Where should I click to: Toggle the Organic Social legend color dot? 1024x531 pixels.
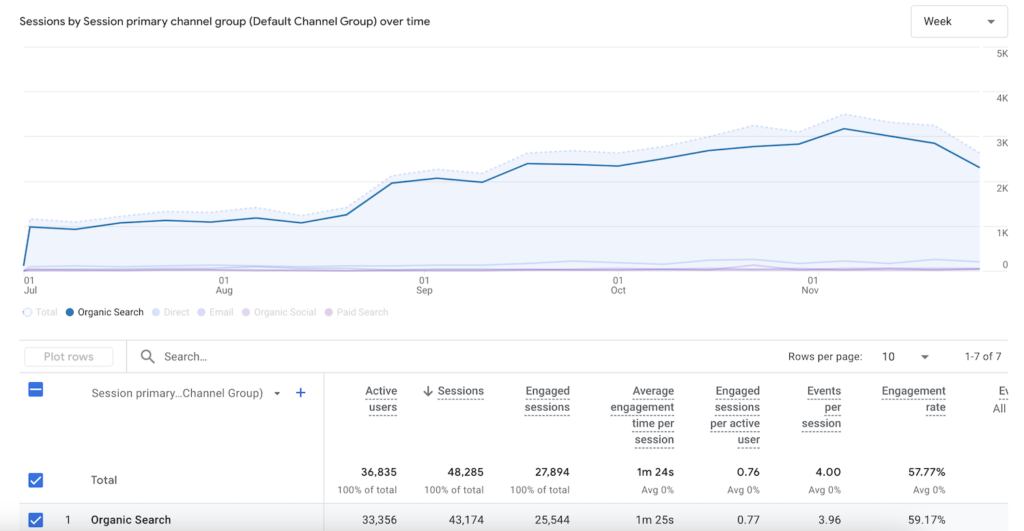pyautogui.click(x=246, y=312)
